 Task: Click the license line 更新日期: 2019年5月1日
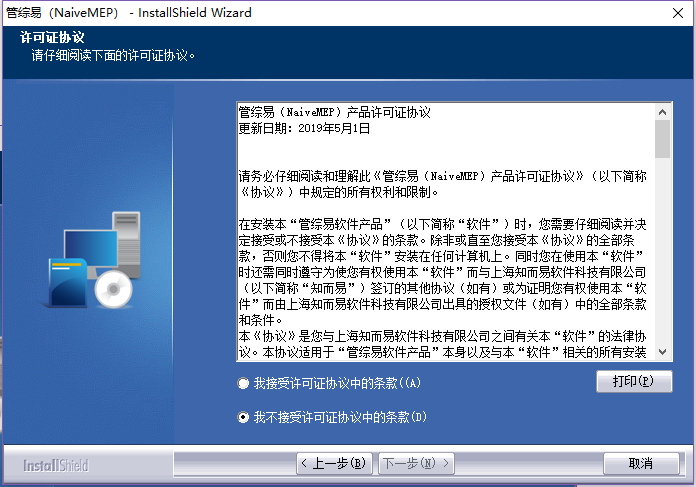tap(304, 128)
